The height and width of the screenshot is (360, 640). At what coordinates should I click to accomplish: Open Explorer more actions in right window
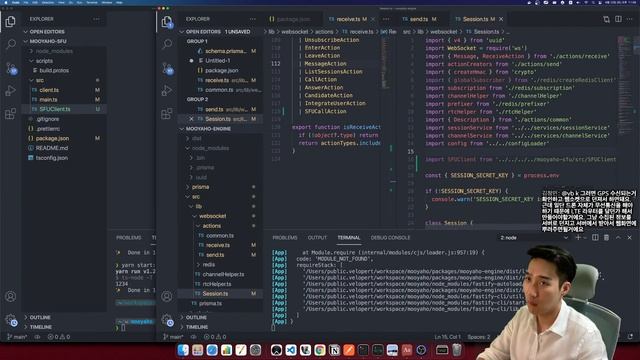click(253, 19)
